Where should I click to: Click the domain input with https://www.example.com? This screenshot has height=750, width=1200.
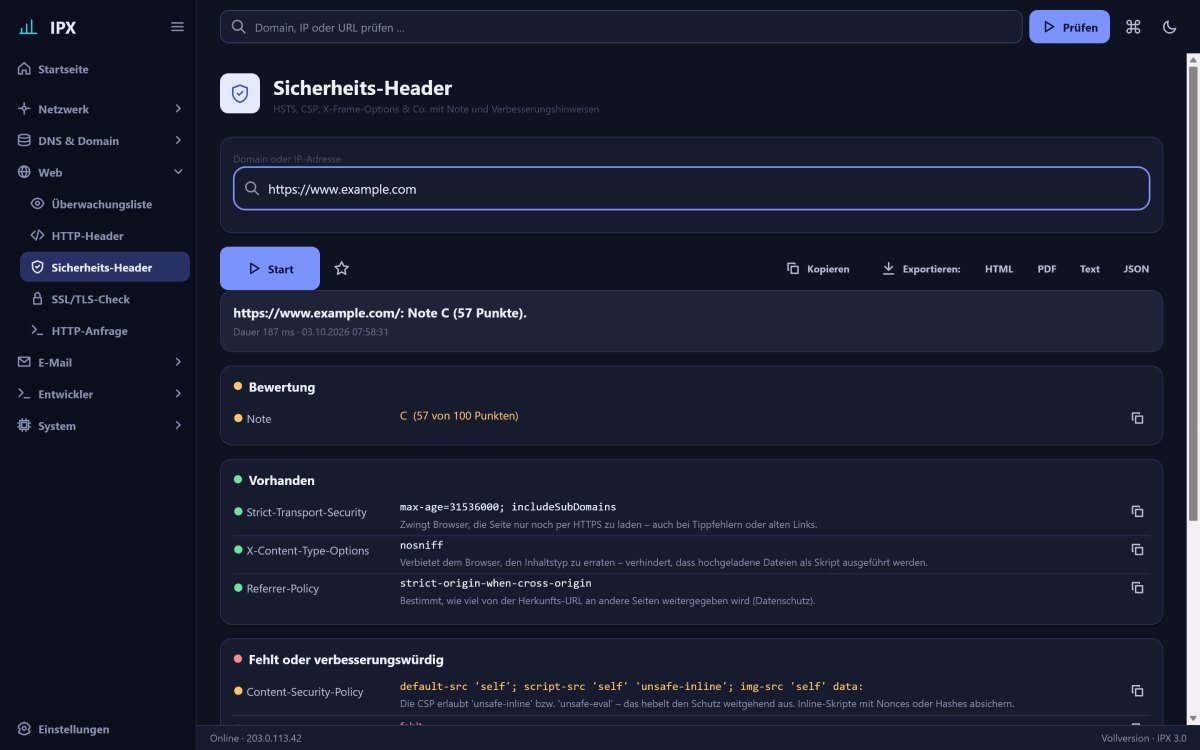[x=691, y=188]
